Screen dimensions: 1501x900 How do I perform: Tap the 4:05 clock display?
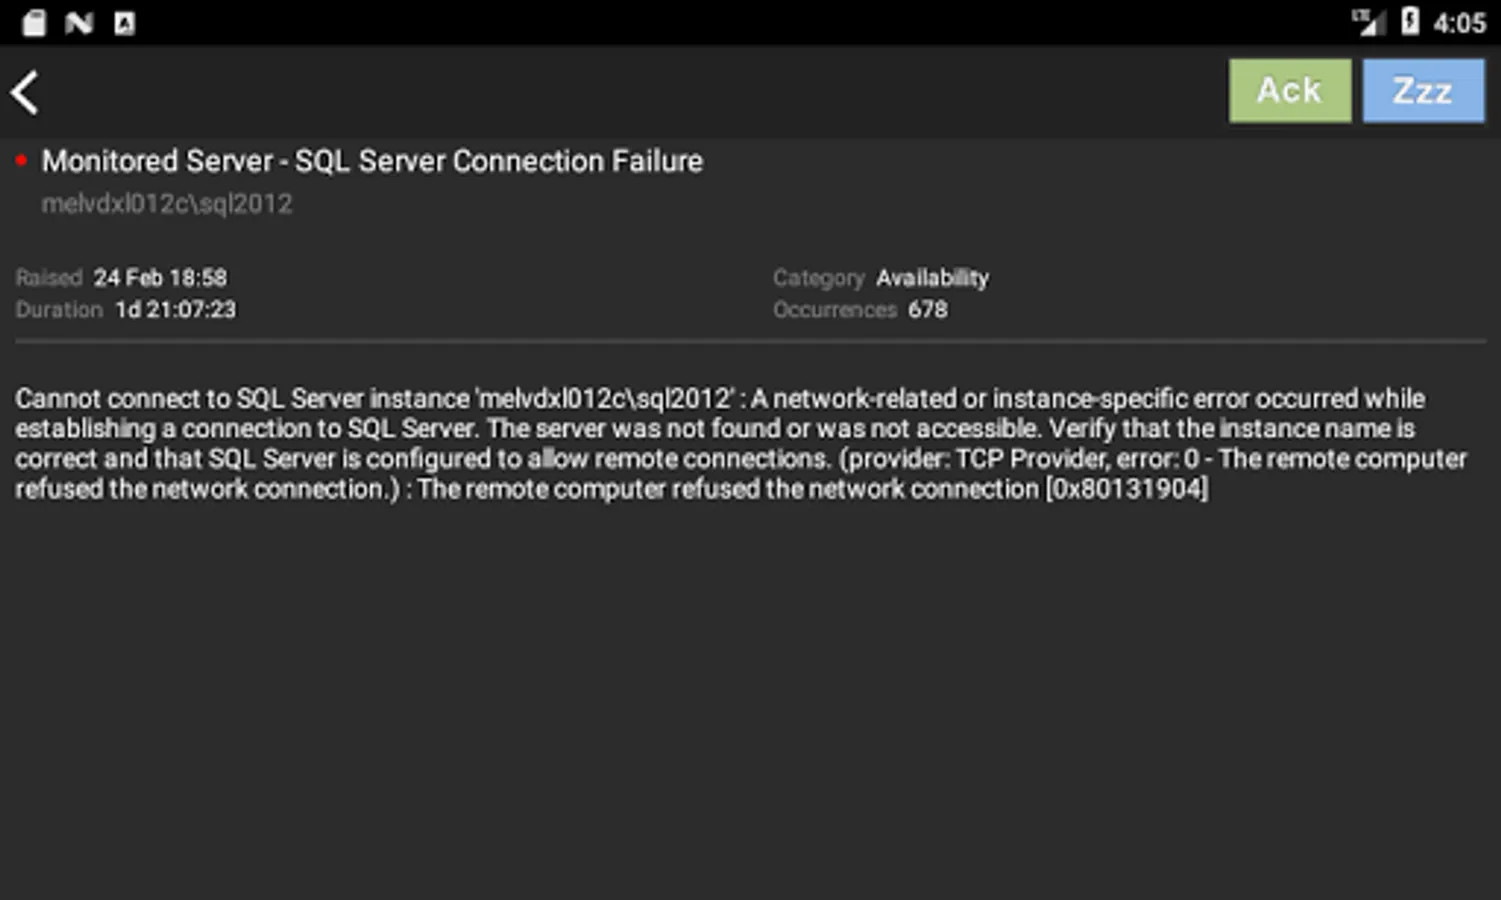pyautogui.click(x=1459, y=23)
